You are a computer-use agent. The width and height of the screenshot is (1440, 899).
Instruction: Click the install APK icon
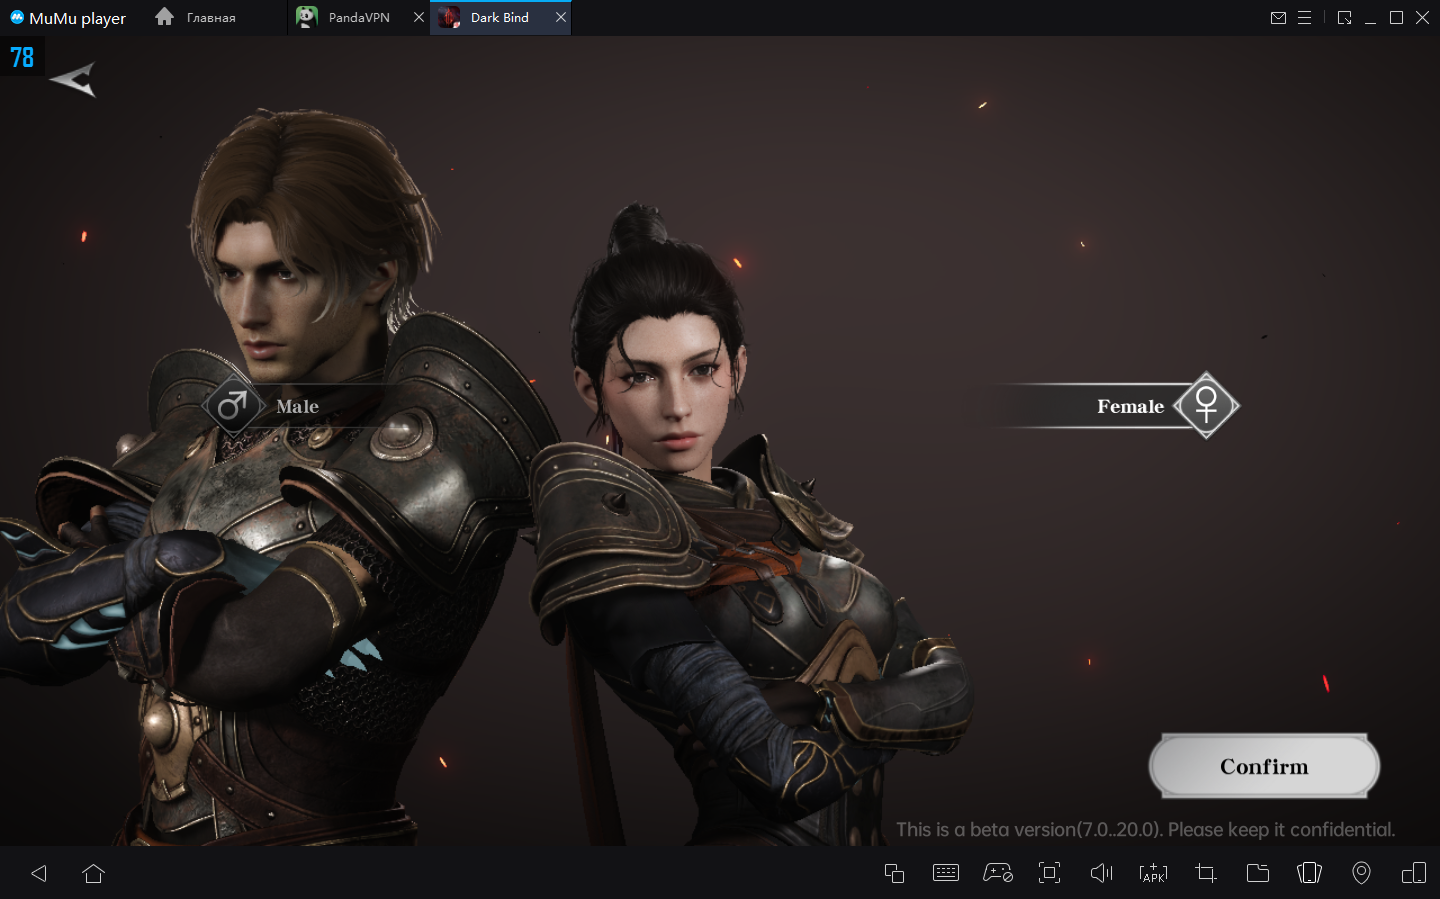(1153, 873)
